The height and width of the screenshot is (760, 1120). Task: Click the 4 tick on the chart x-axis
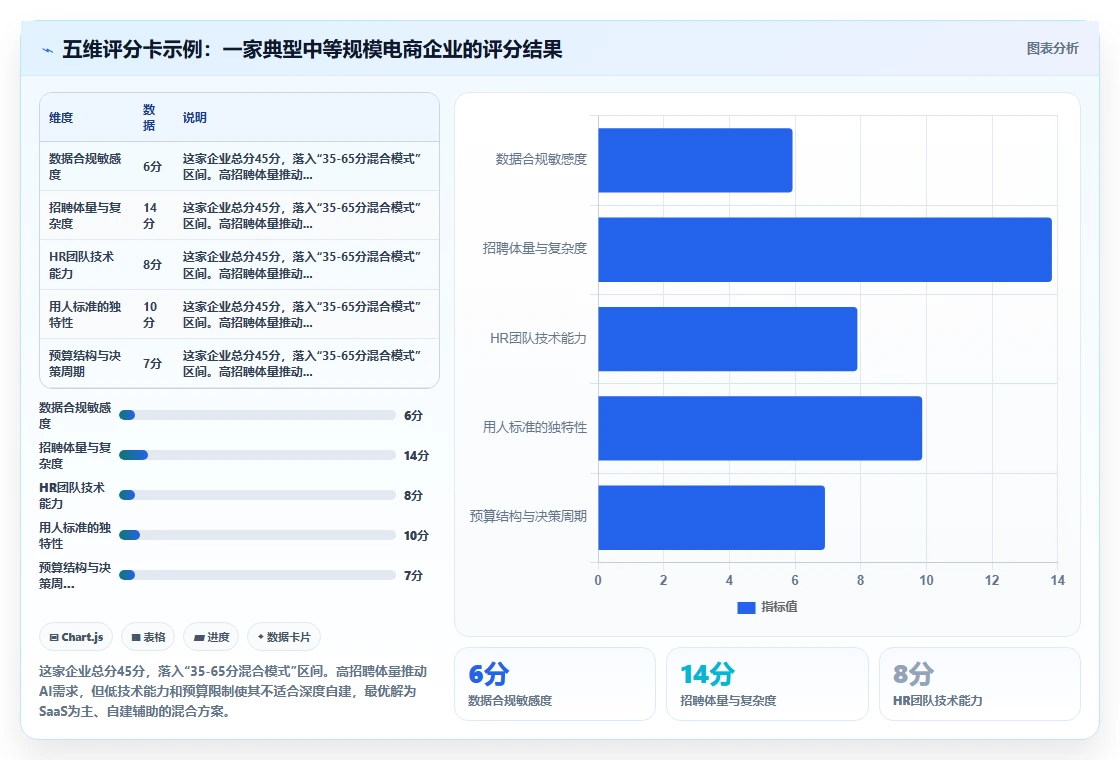(729, 581)
